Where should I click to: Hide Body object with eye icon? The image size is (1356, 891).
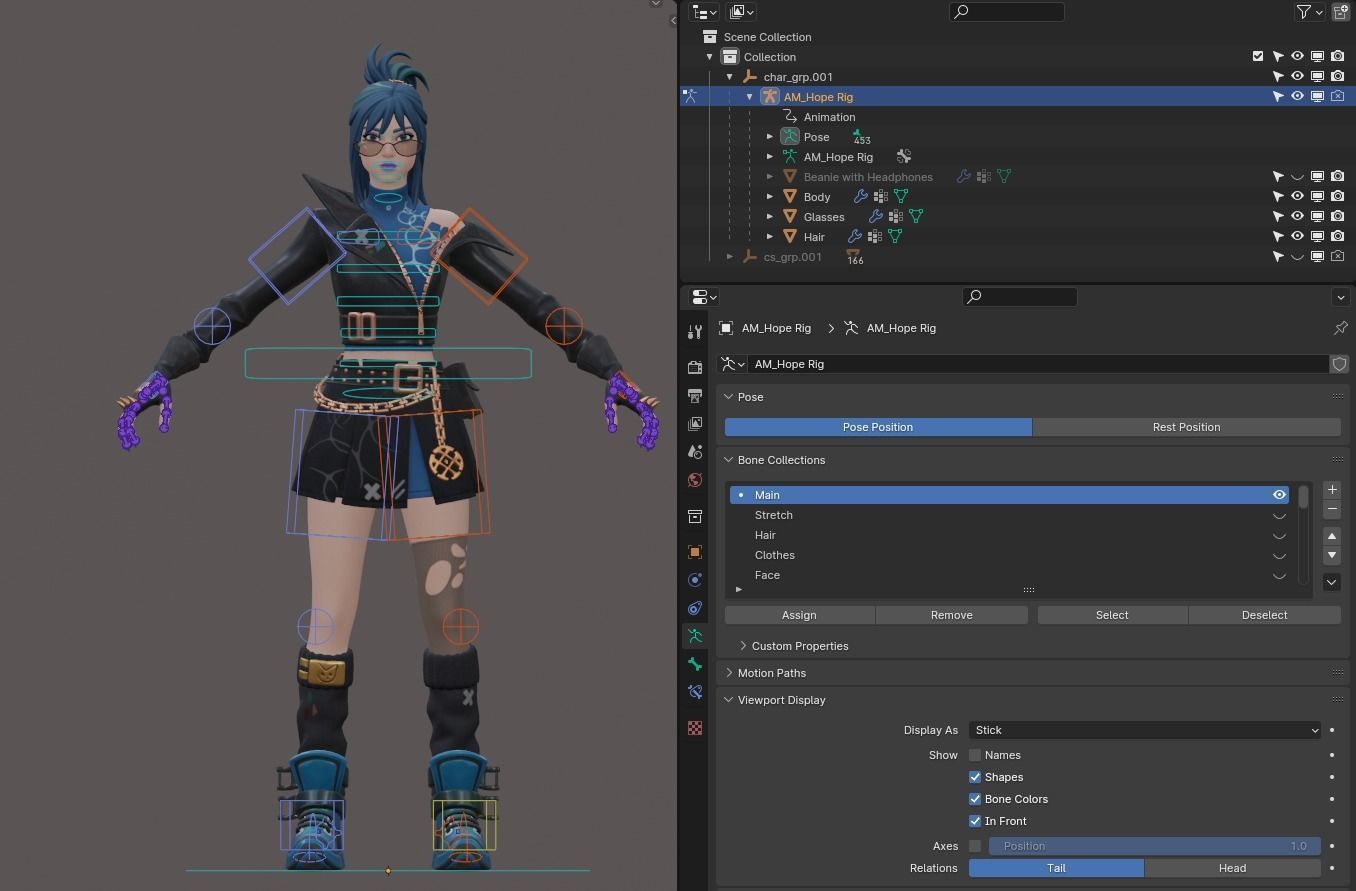pos(1297,197)
